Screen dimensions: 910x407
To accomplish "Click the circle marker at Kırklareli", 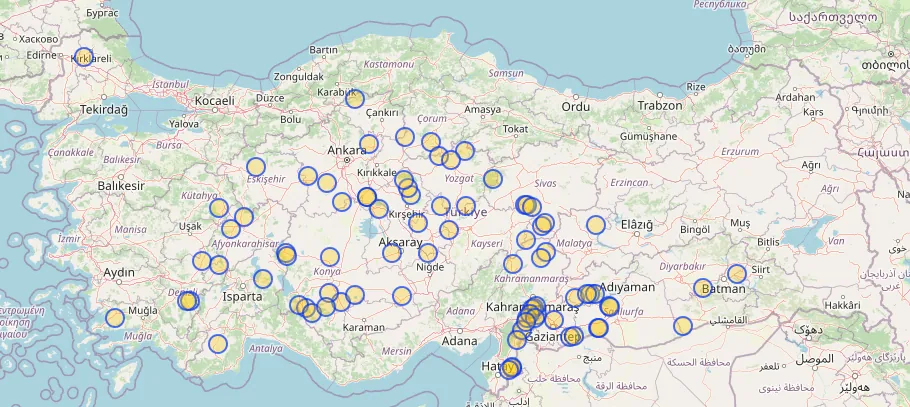I will click(x=83, y=59).
